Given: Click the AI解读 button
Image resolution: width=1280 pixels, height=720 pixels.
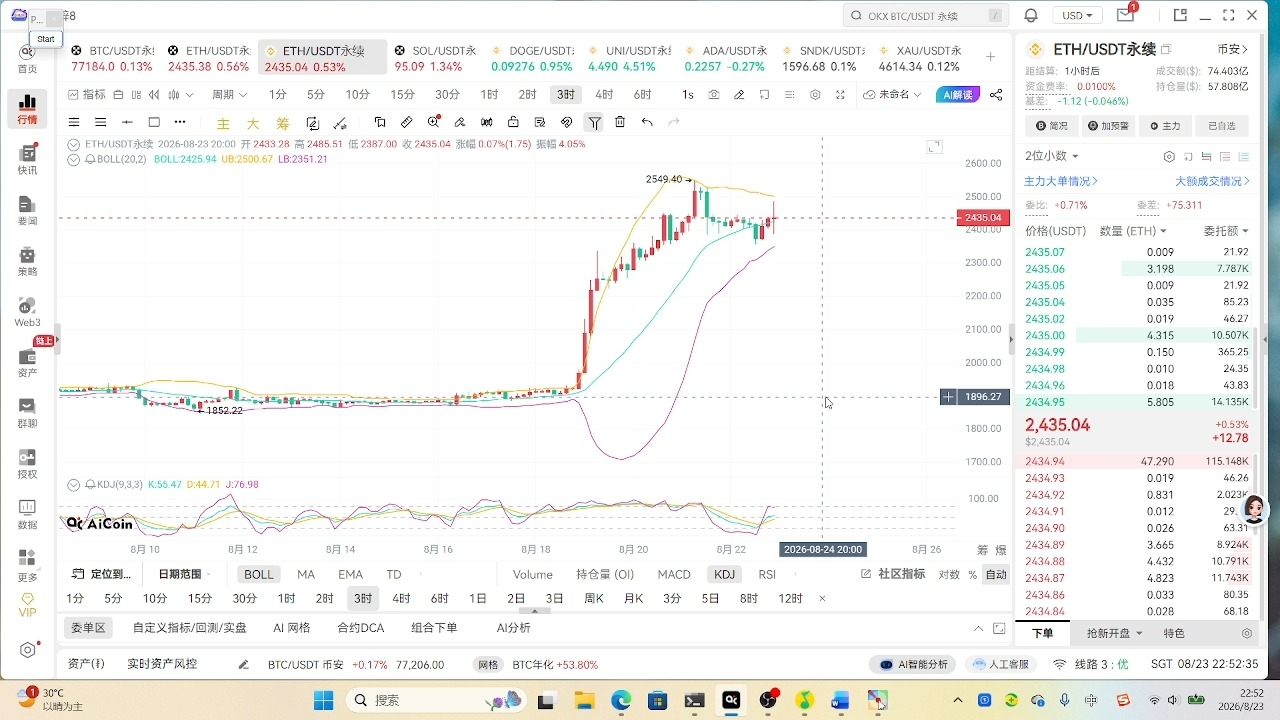Looking at the screenshot, I should [x=957, y=94].
